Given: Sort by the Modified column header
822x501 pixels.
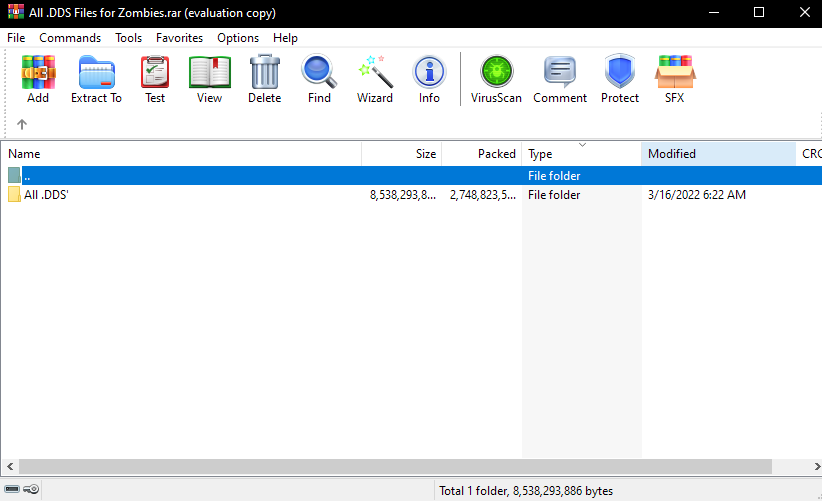Looking at the screenshot, I should click(x=719, y=154).
